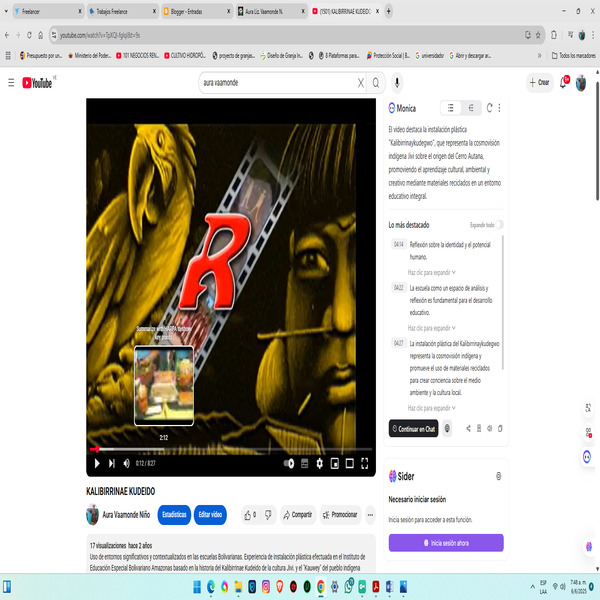600x600 pixels.
Task: Skip to the next video
Action: click(112, 463)
